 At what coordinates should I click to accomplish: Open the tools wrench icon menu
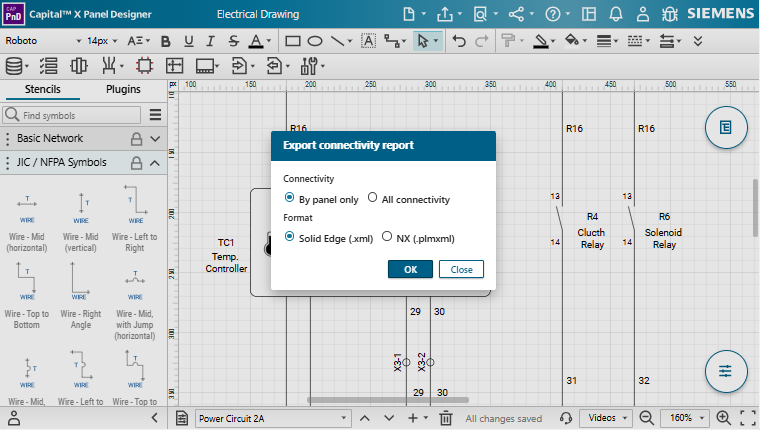click(x=309, y=65)
